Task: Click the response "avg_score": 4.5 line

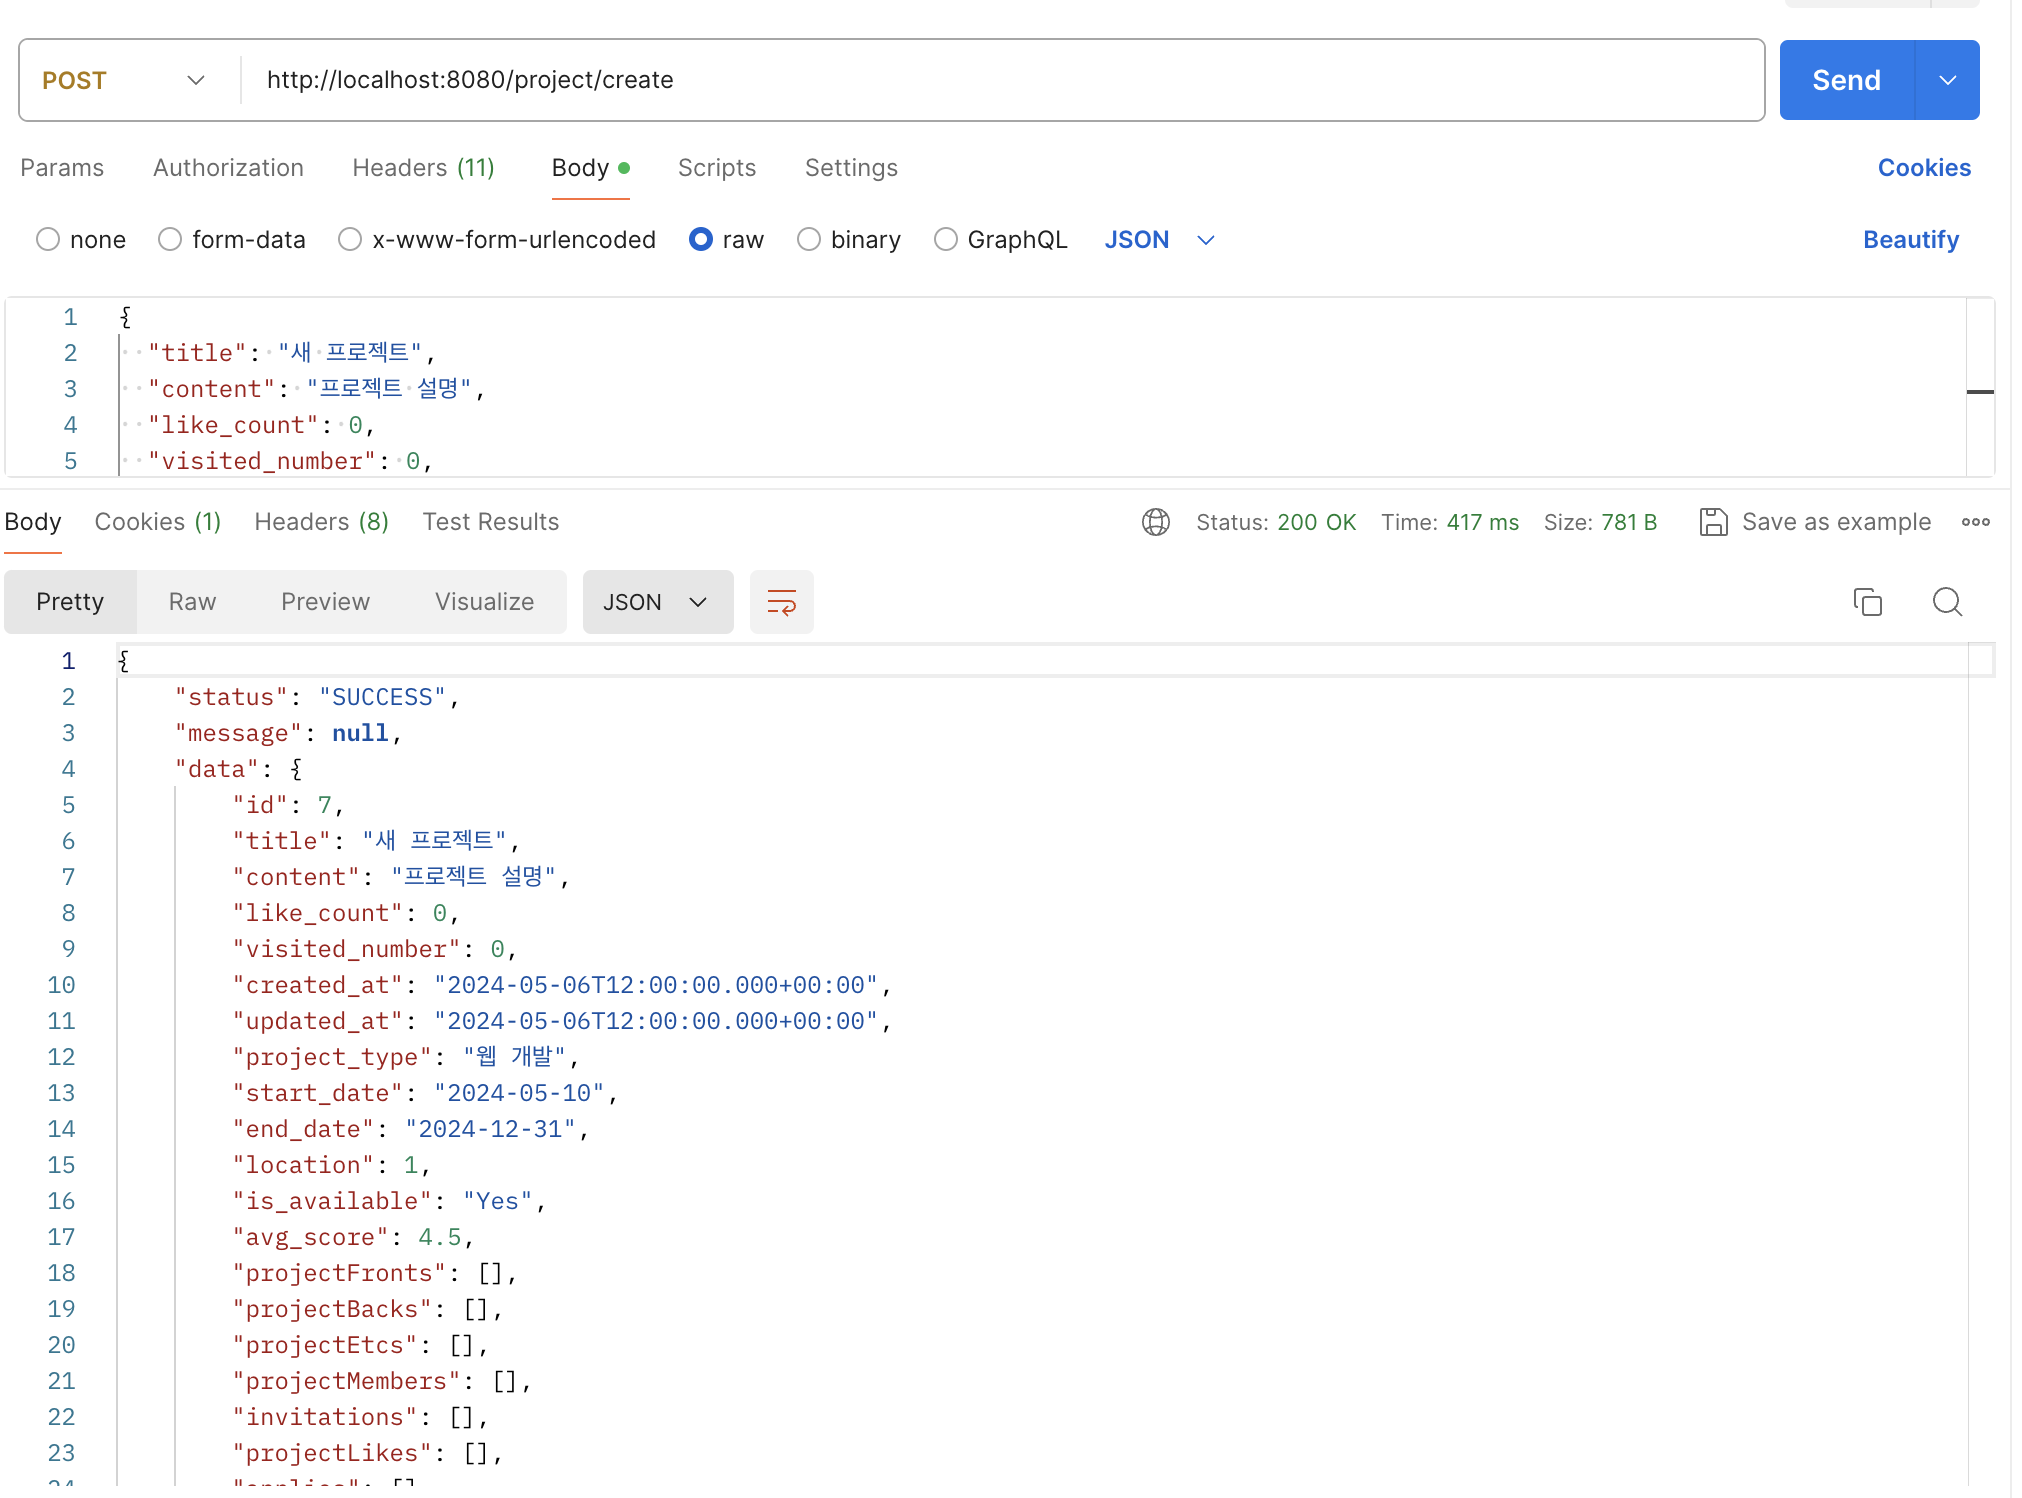Action: [353, 1237]
